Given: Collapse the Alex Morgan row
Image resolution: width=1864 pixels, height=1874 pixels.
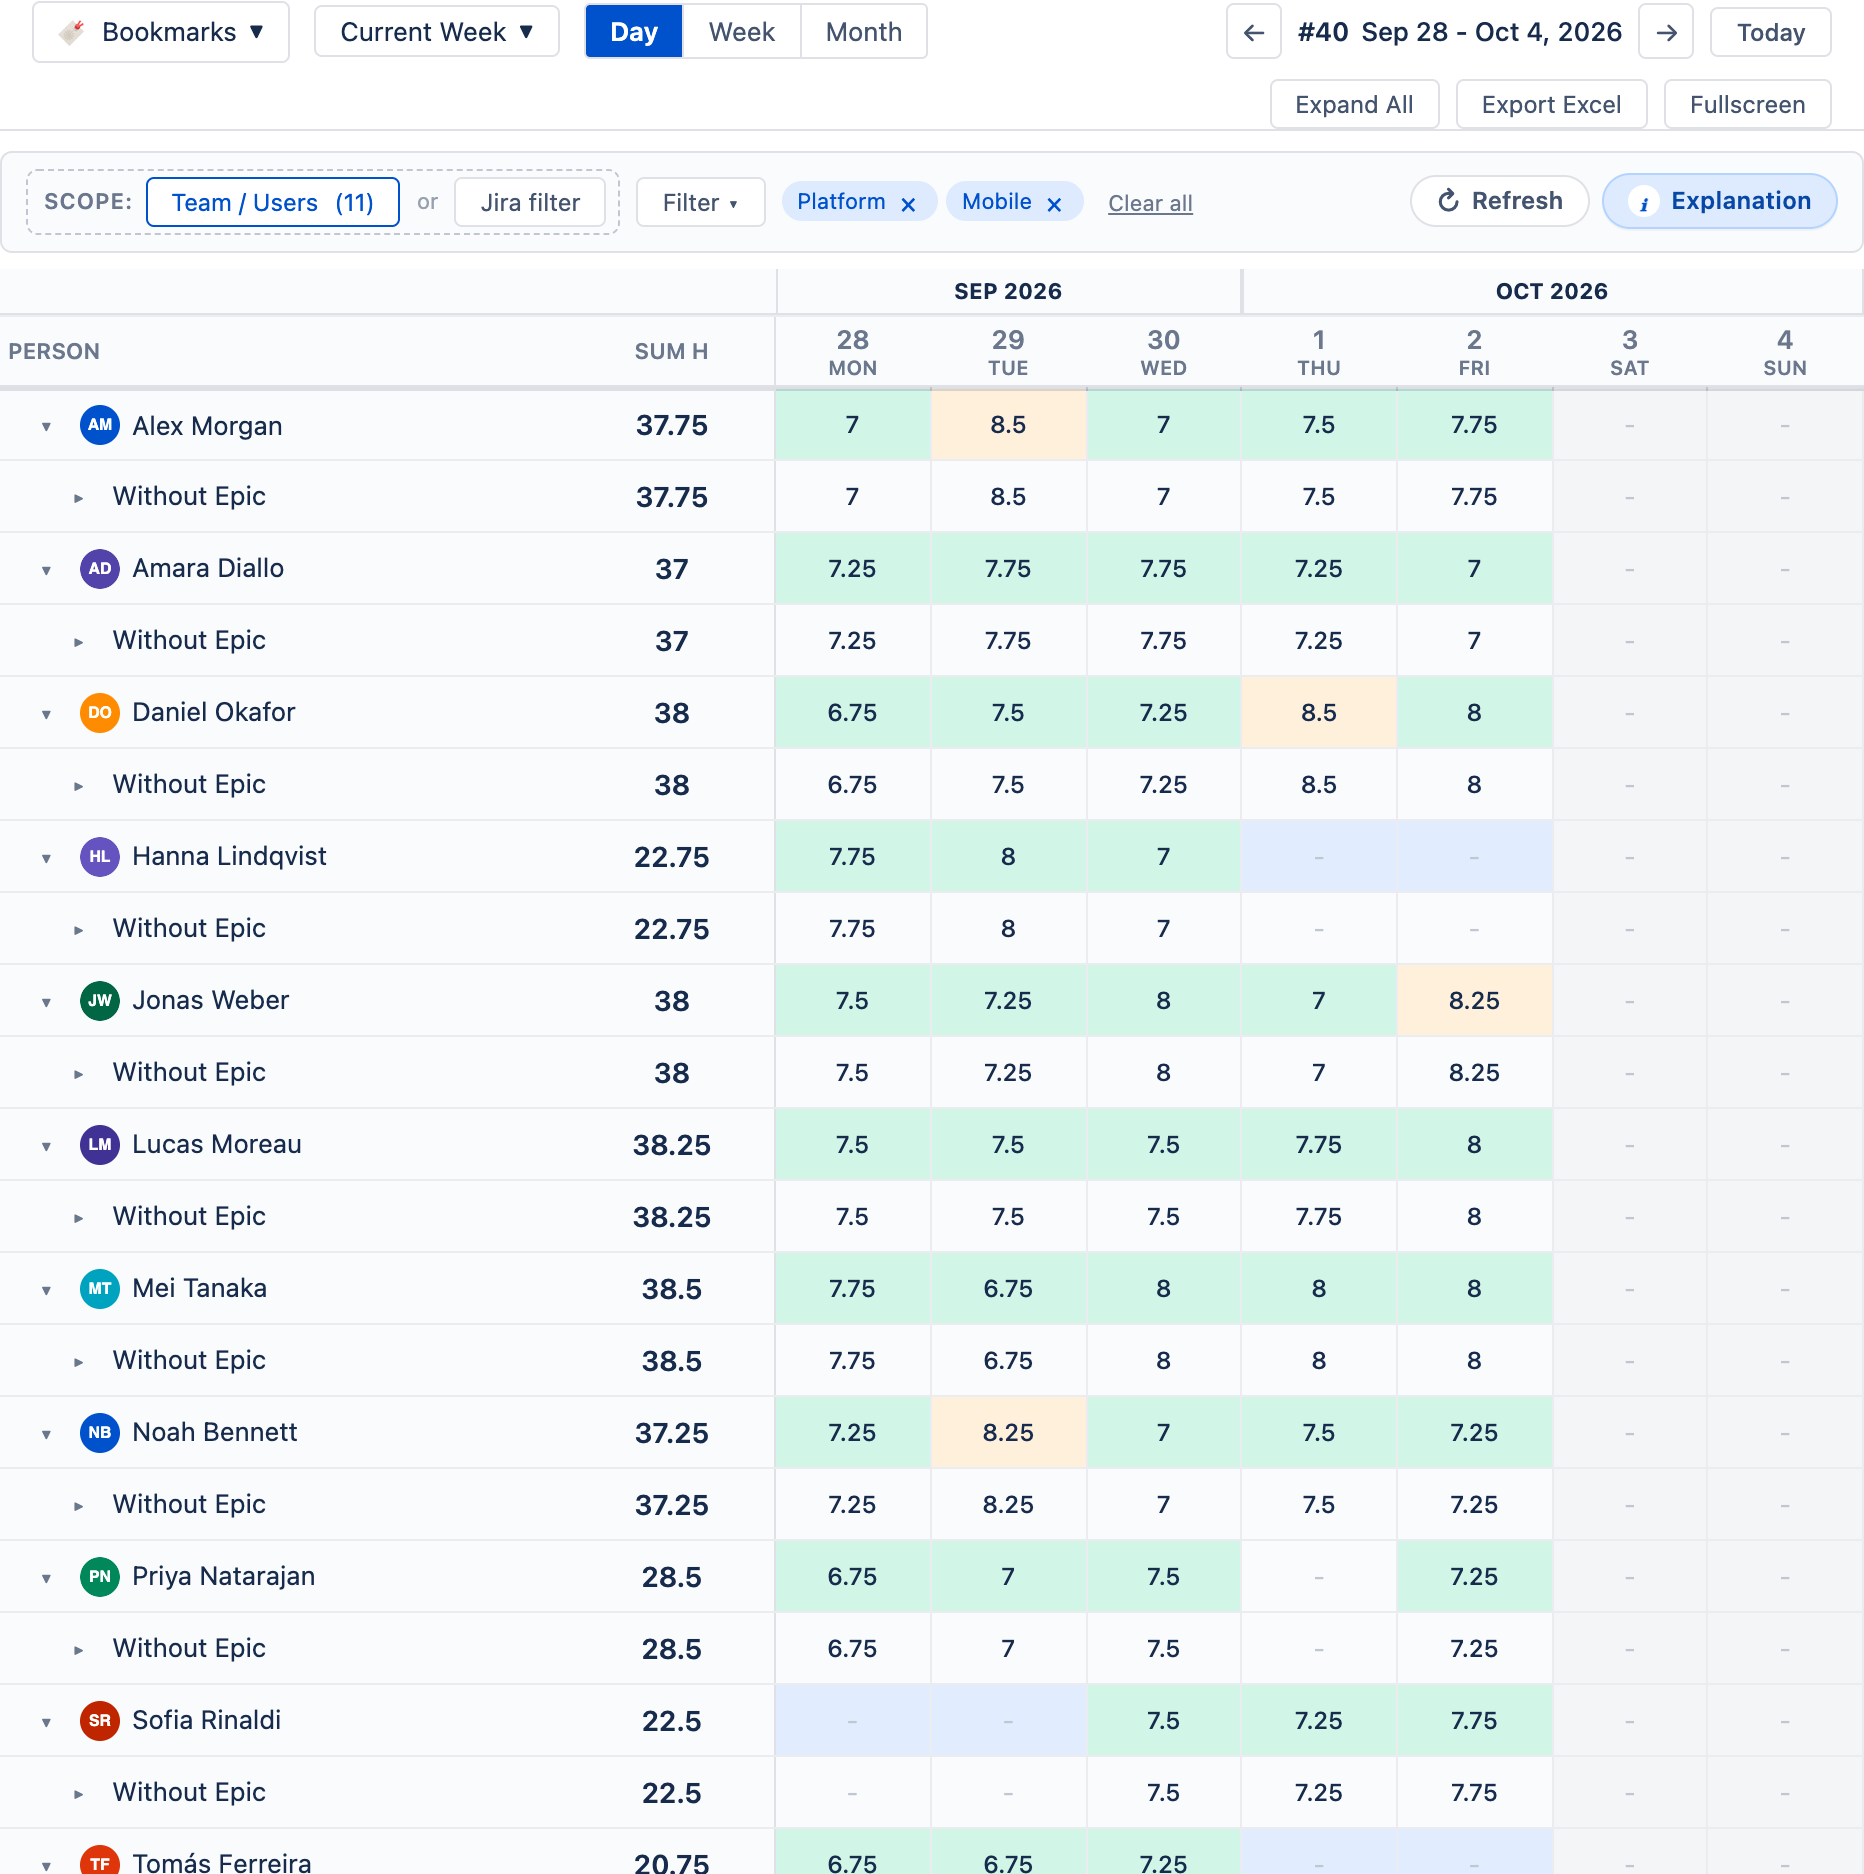Looking at the screenshot, I should pos(46,427).
